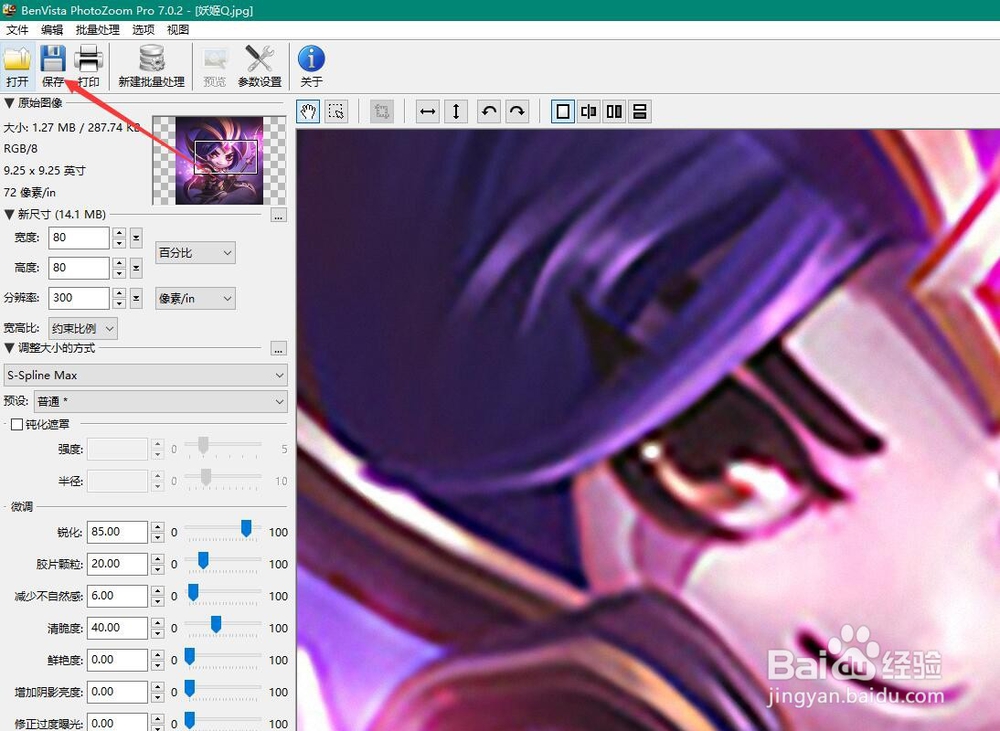Open the 选项 menu

click(143, 30)
